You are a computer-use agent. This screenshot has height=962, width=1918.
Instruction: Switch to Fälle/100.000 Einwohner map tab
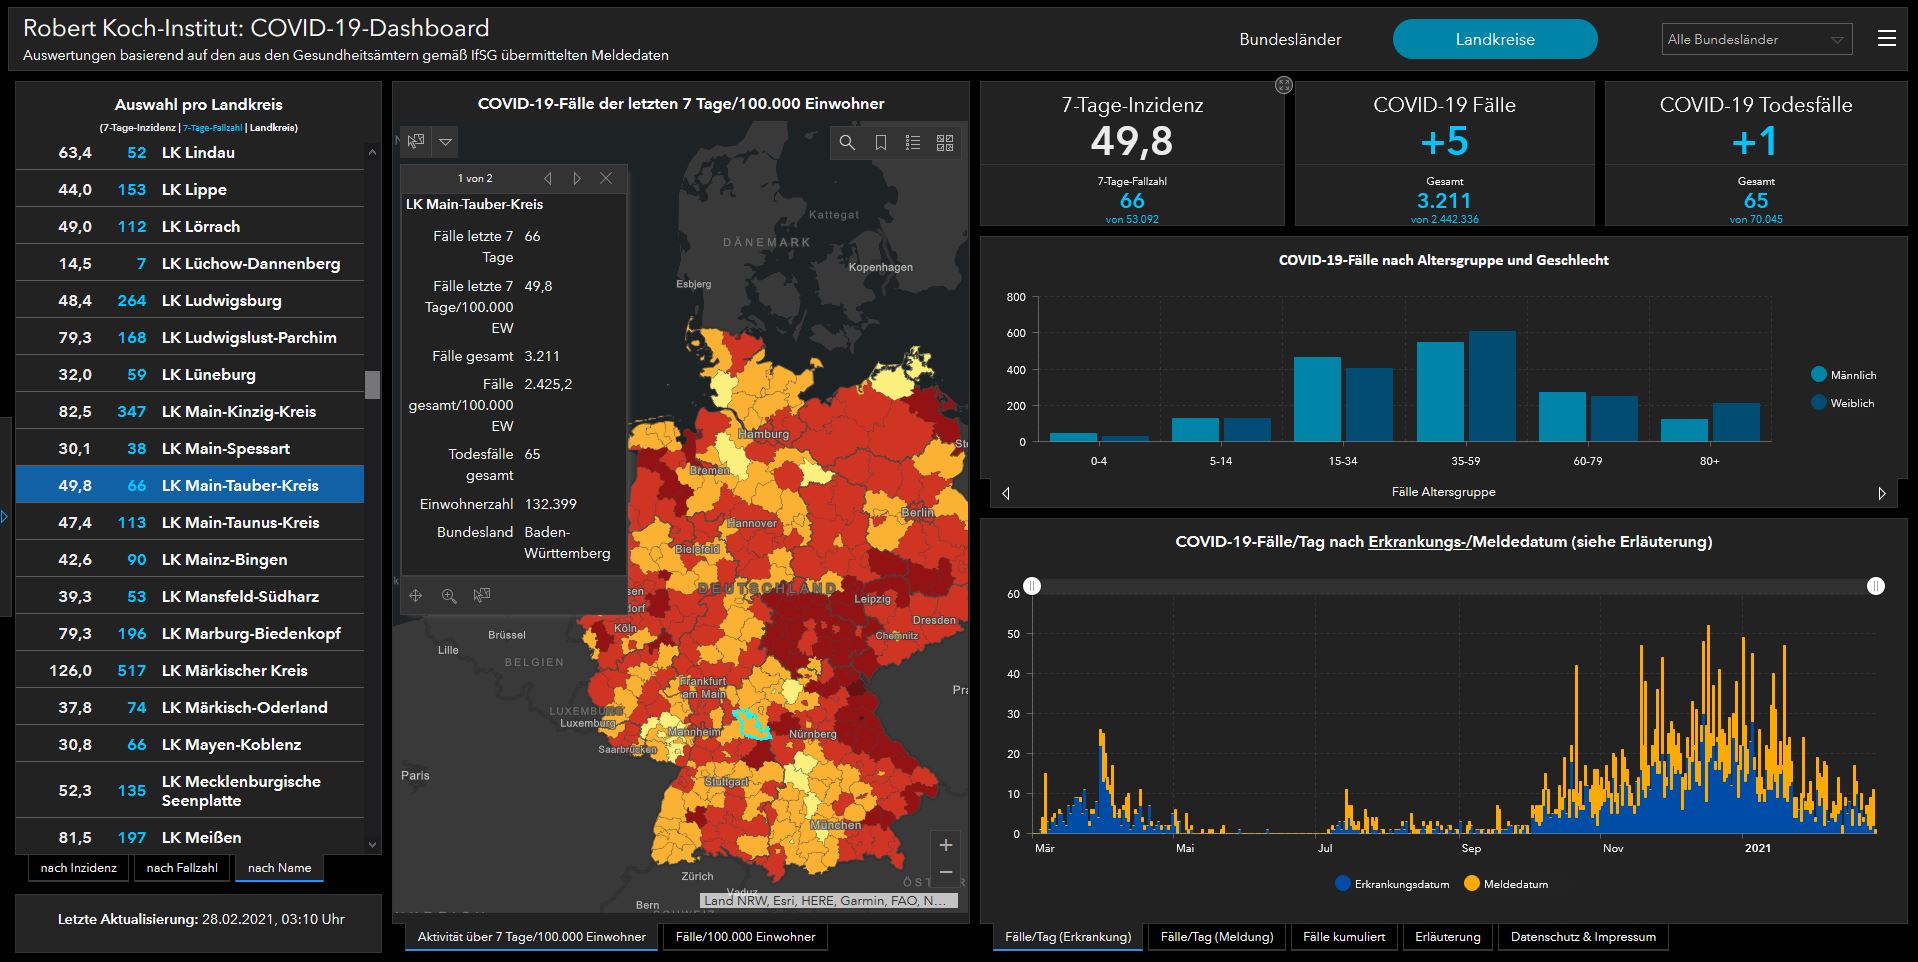pos(745,937)
